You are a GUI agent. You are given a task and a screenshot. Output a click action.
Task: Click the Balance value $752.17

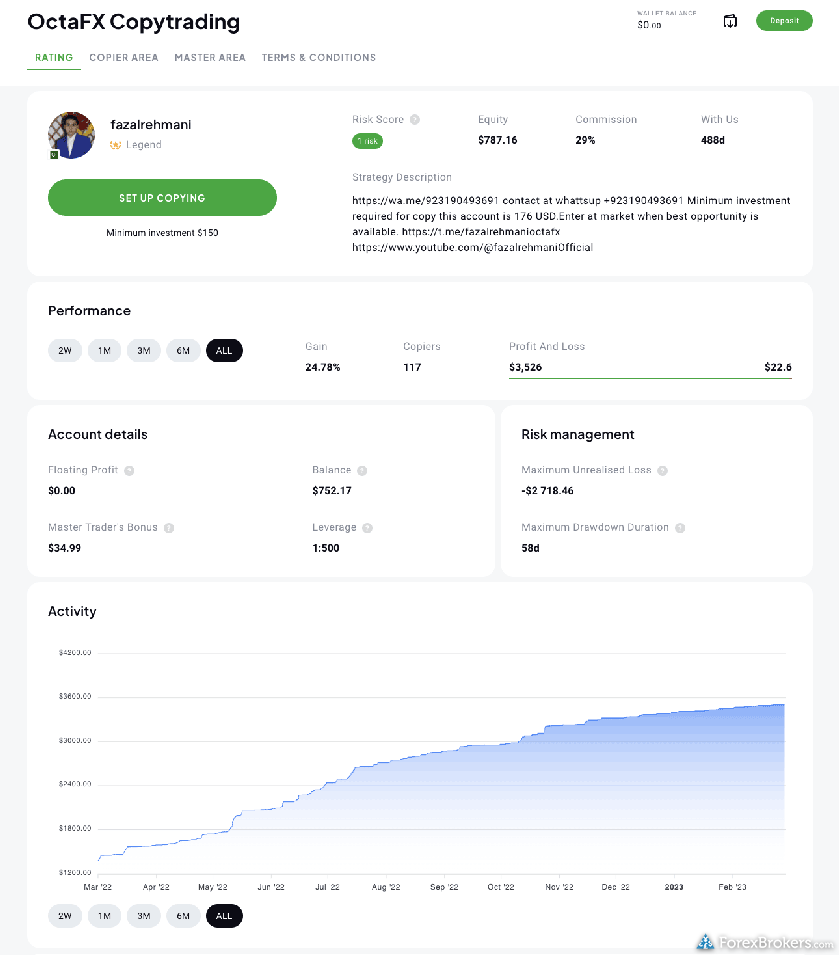332,491
